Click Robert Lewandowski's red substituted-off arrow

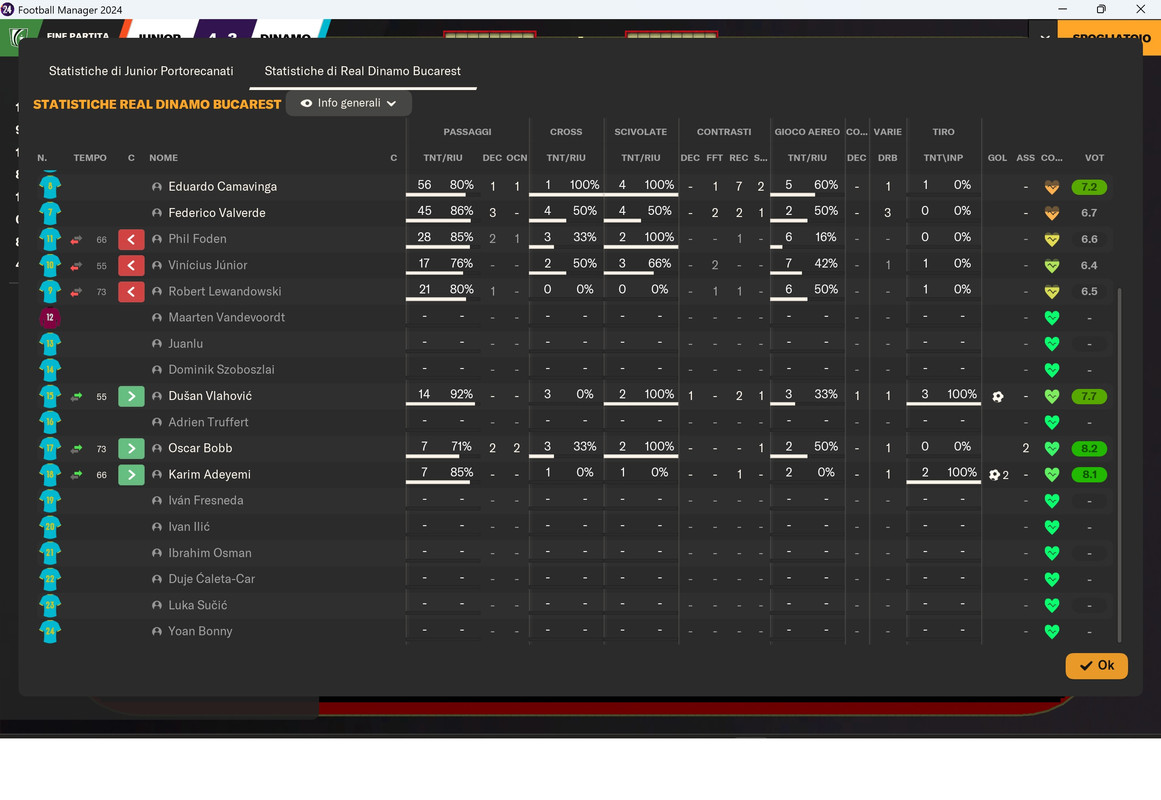(131, 292)
